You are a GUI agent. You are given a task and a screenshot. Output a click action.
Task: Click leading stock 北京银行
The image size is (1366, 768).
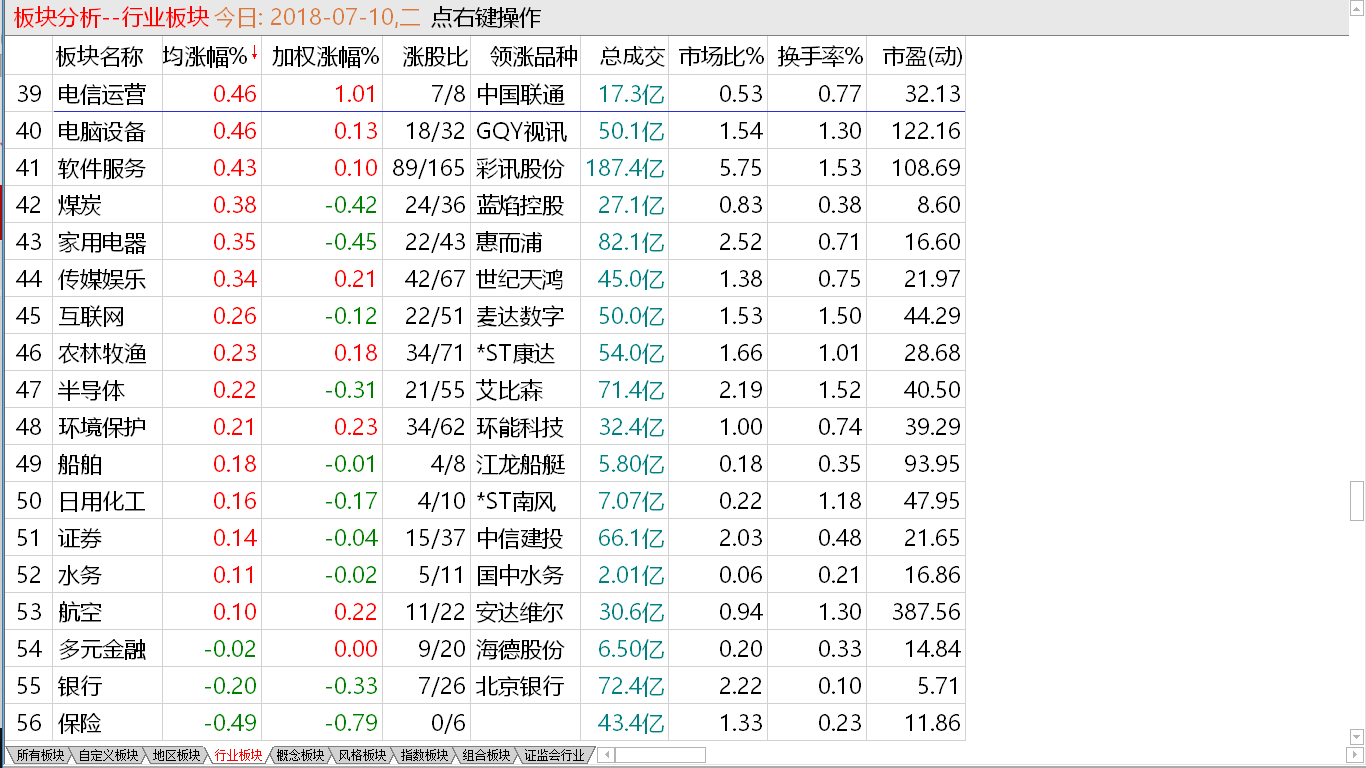[x=520, y=686]
